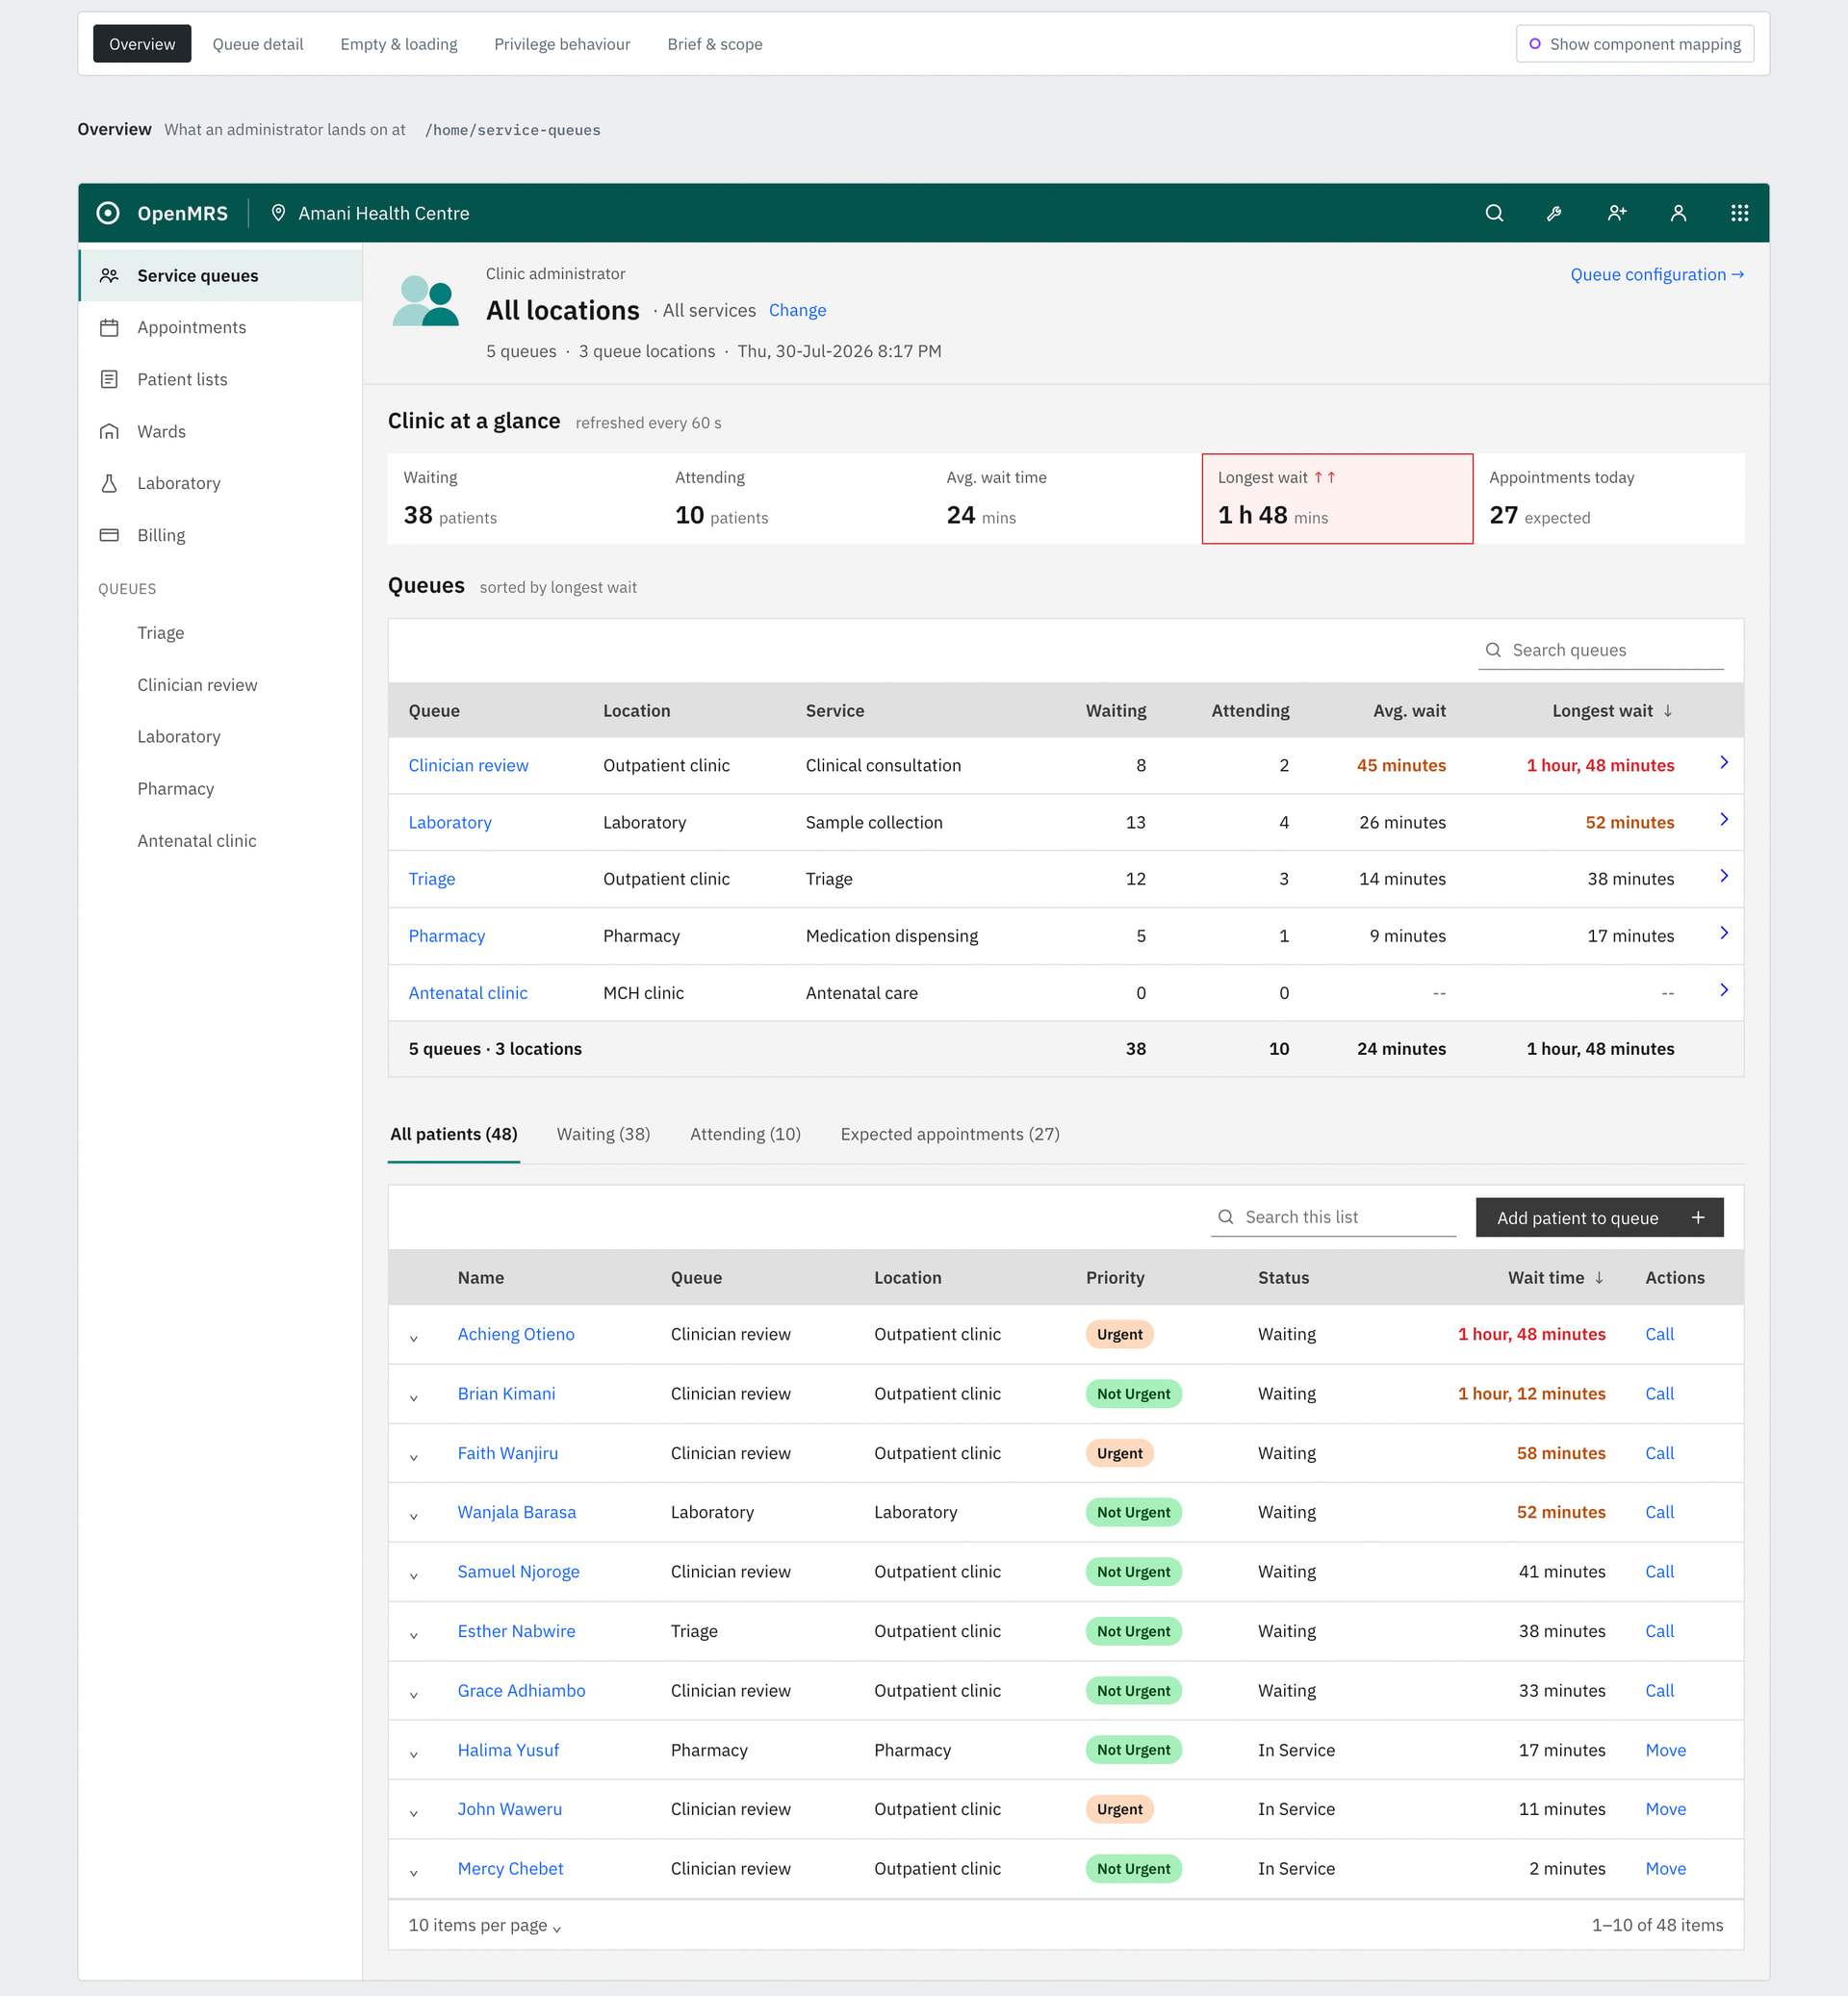Expand Achieng Otieno row

pos(414,1338)
